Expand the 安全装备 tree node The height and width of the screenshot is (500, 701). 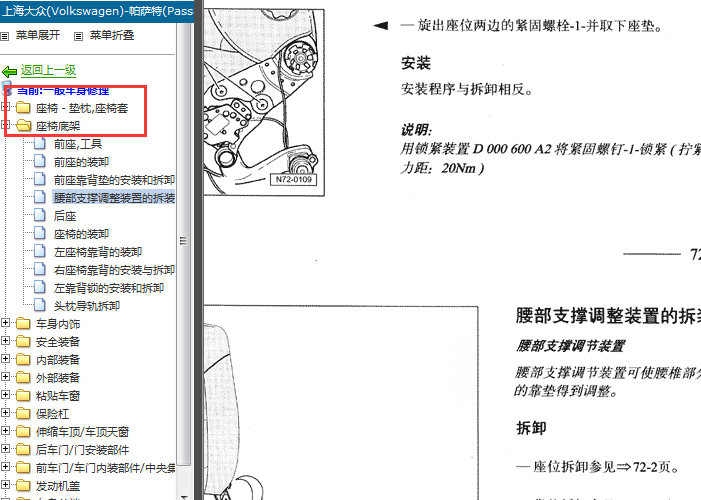(5, 340)
